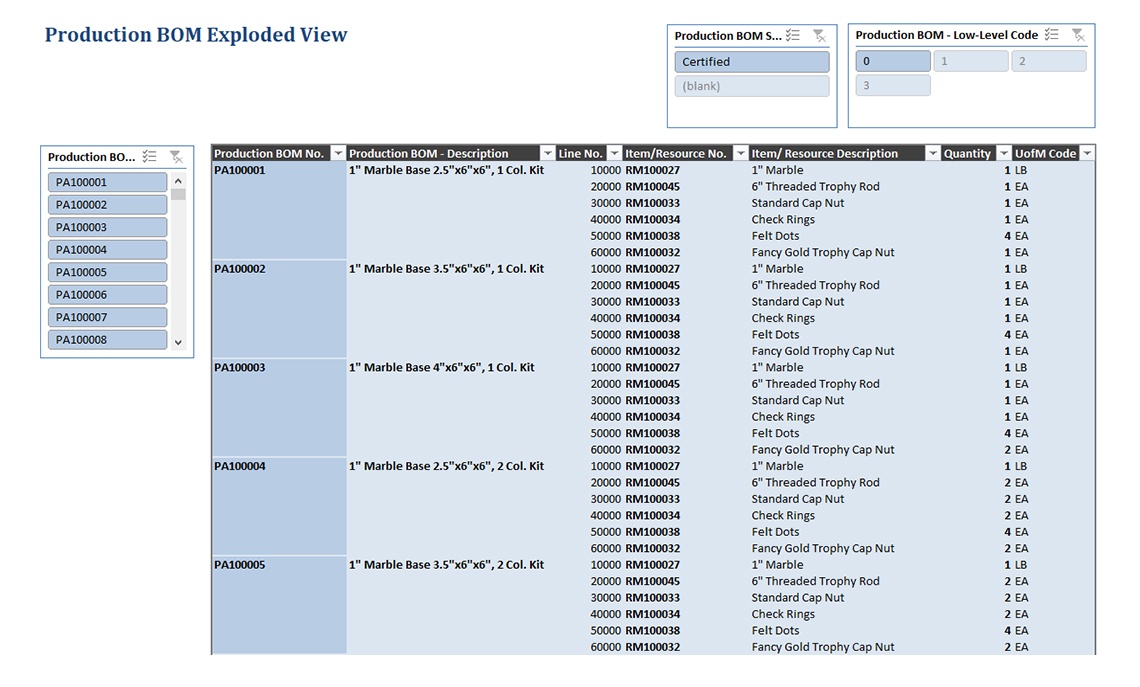The height and width of the screenshot is (687, 1140).
Task: Select Certified in status slicer
Action: [752, 62]
